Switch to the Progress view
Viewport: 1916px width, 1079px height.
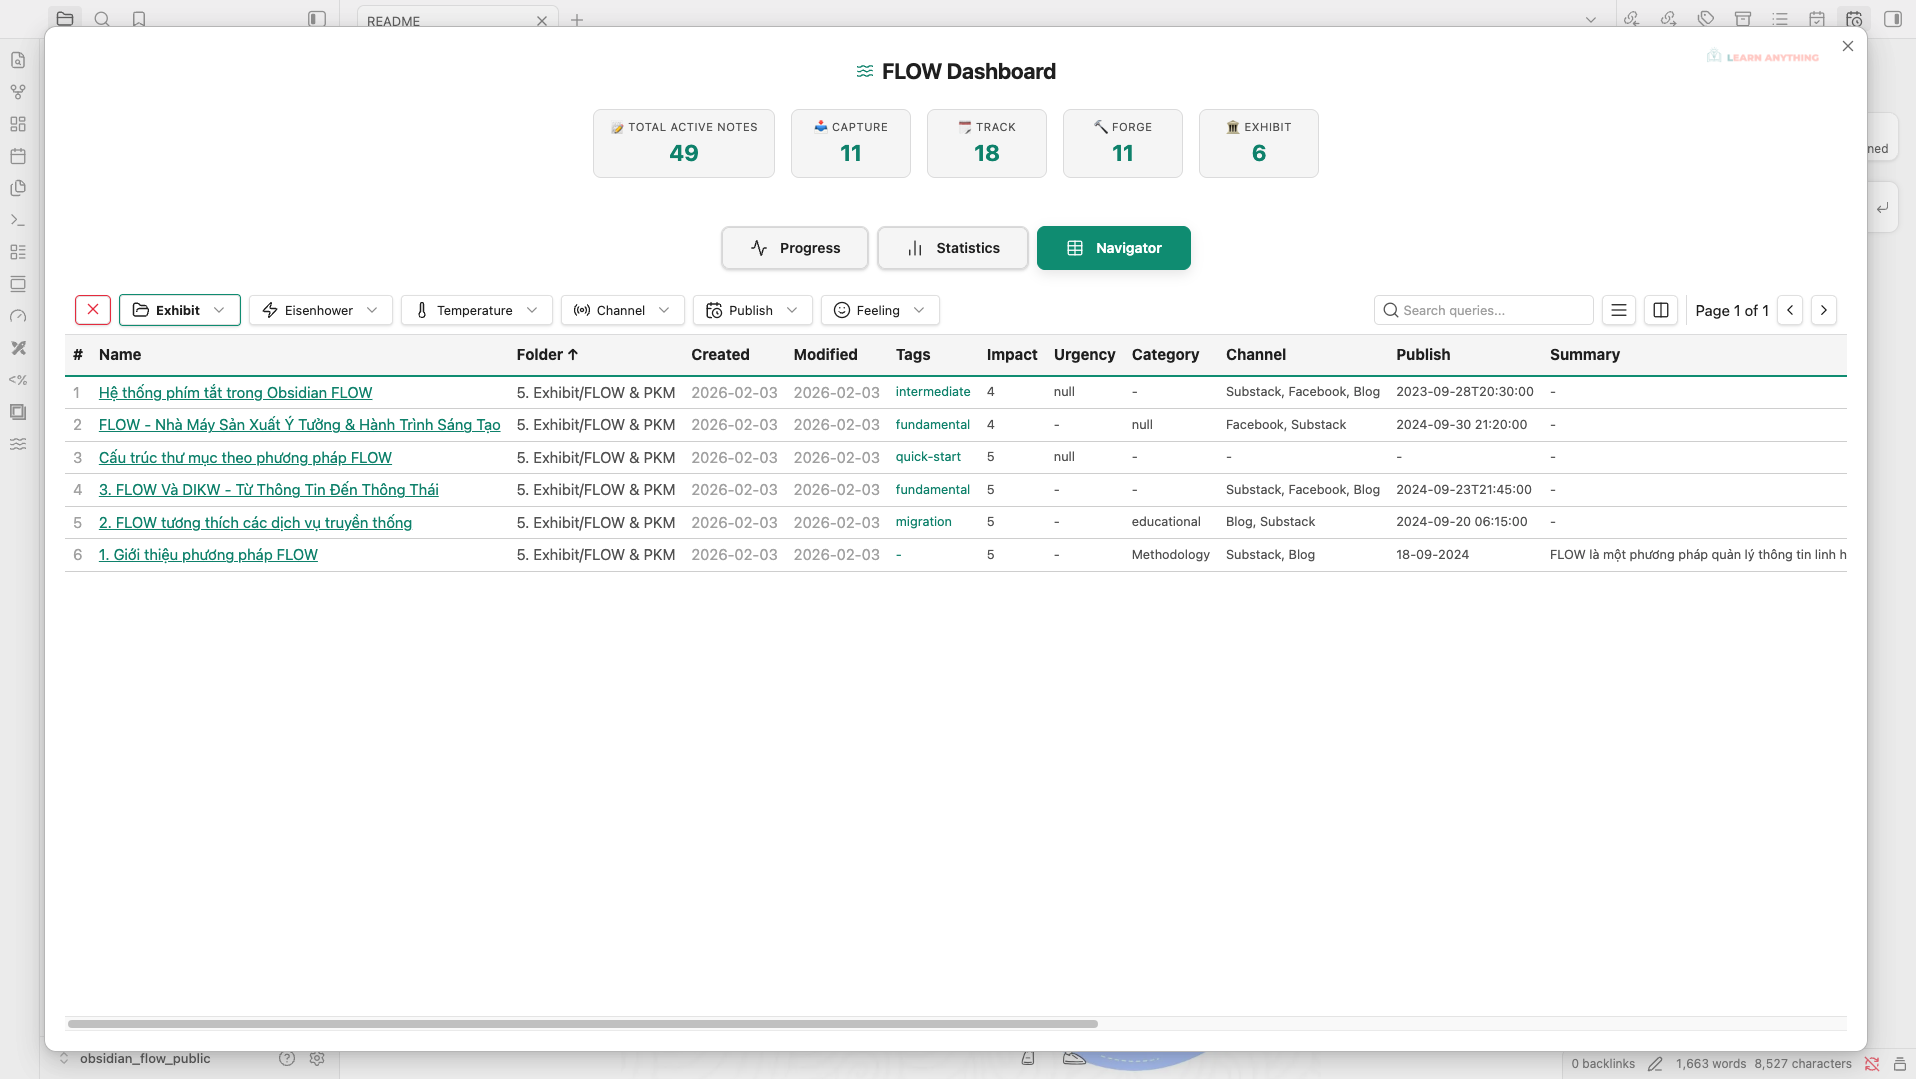[795, 248]
